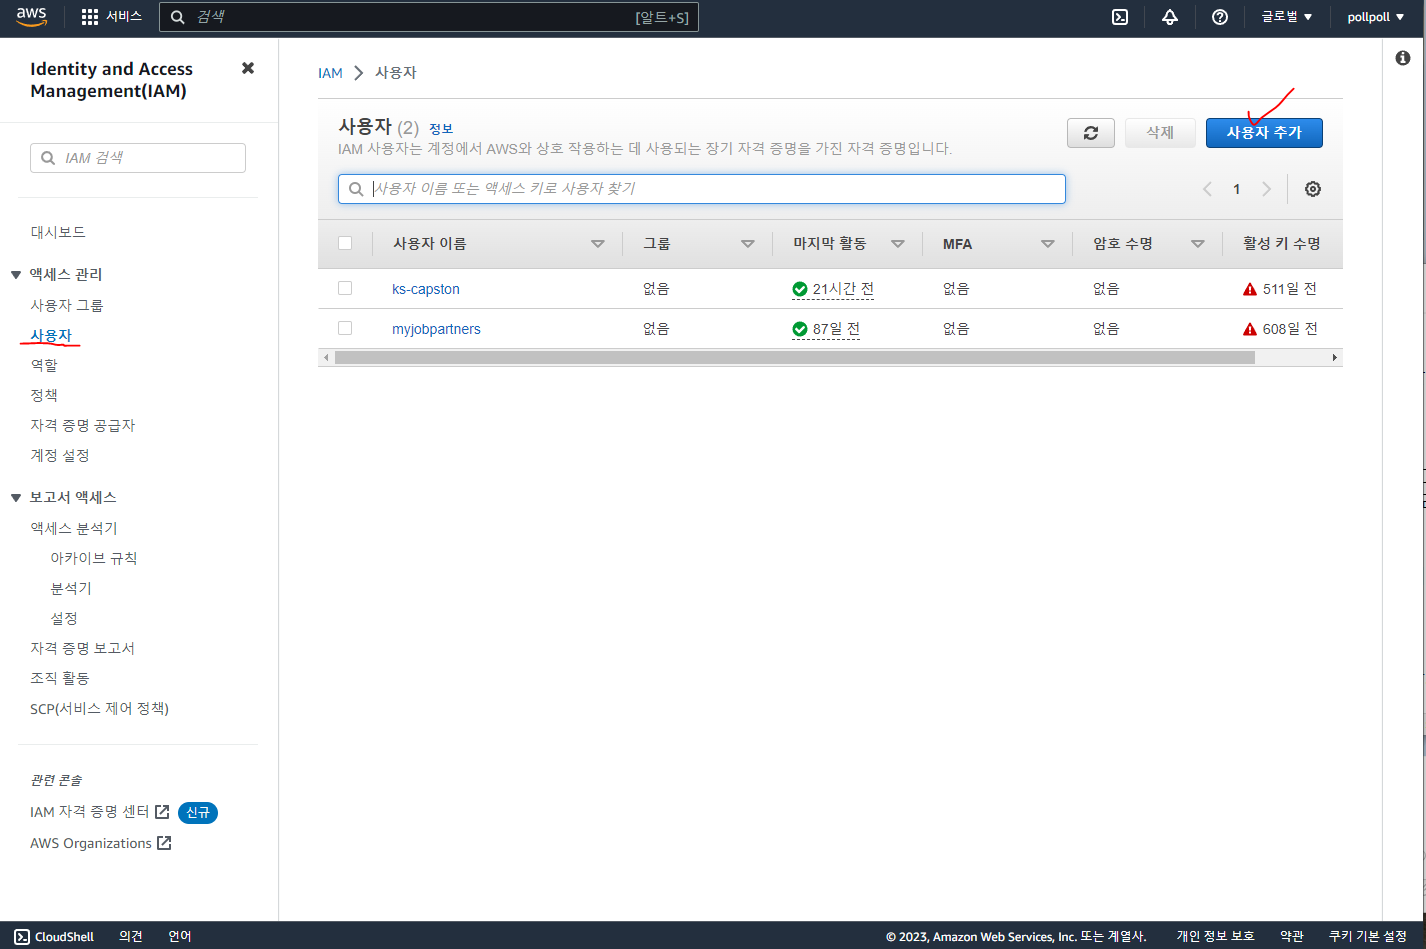Click the IAM breadcrumb link

pyautogui.click(x=330, y=73)
